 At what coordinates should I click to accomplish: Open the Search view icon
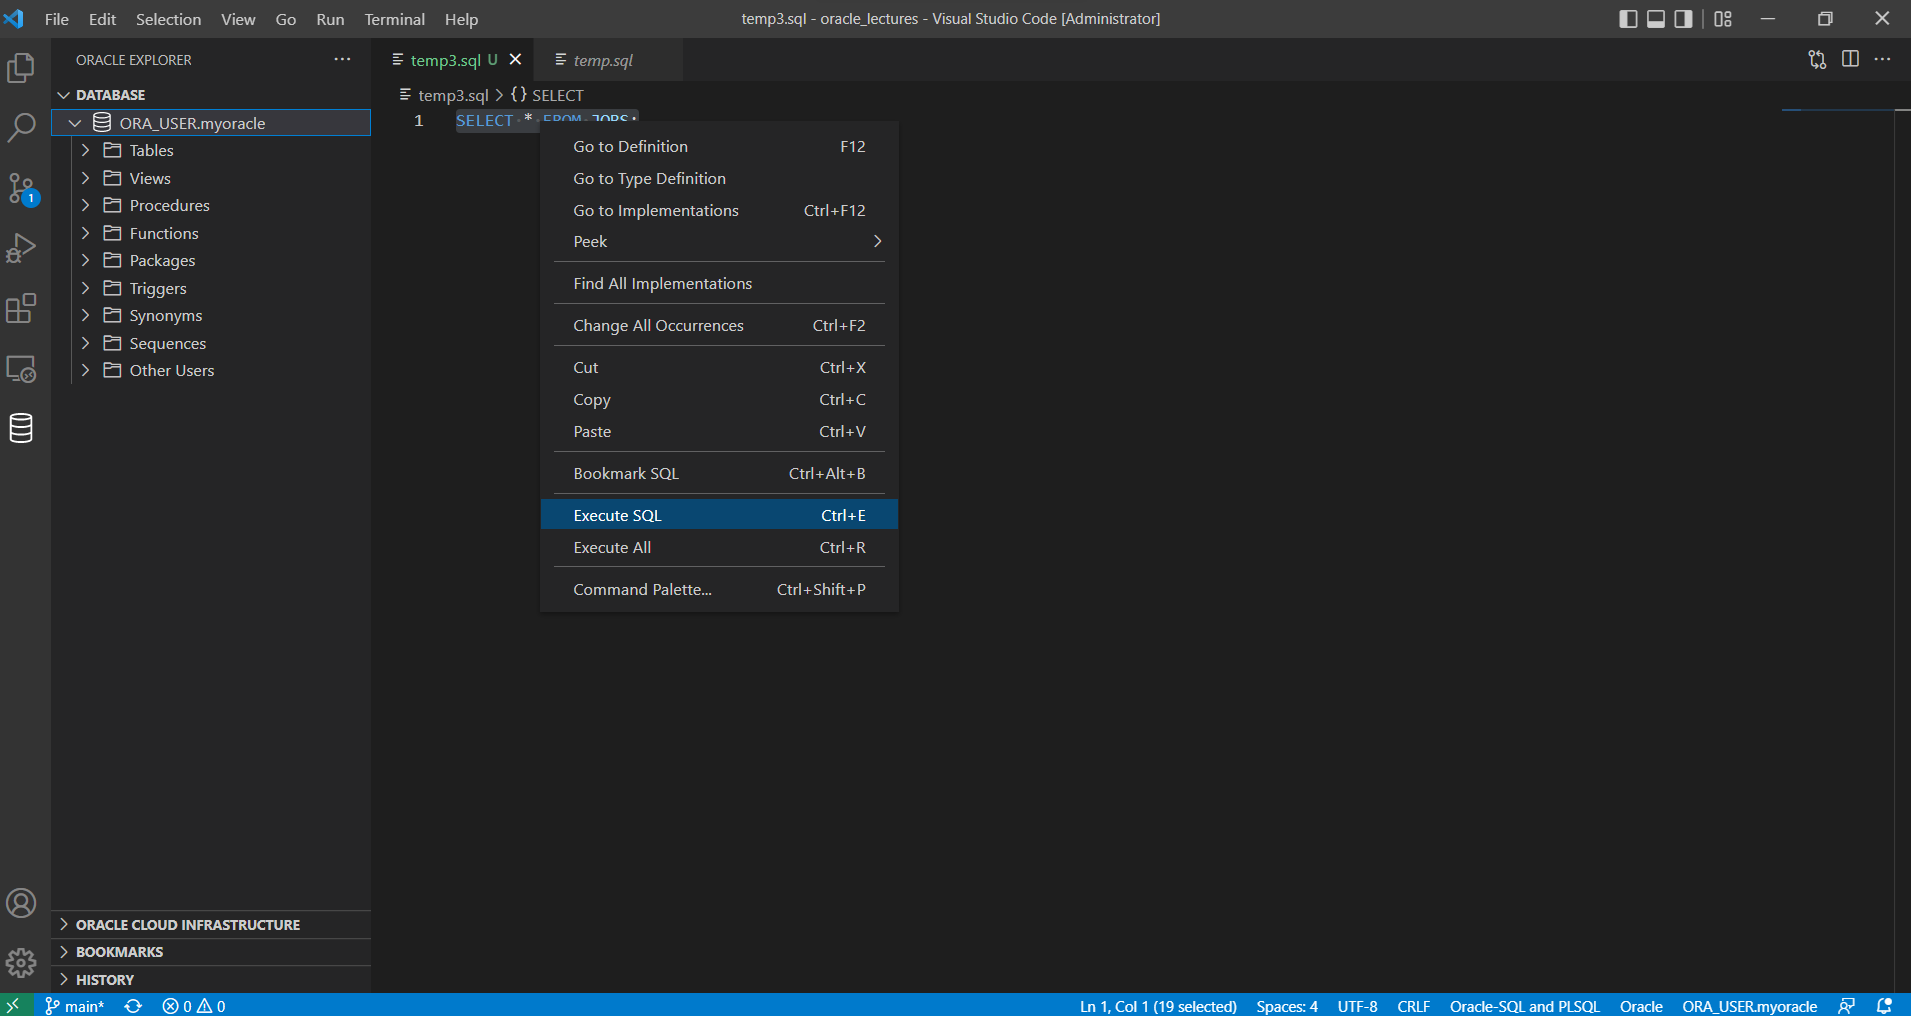(x=21, y=127)
